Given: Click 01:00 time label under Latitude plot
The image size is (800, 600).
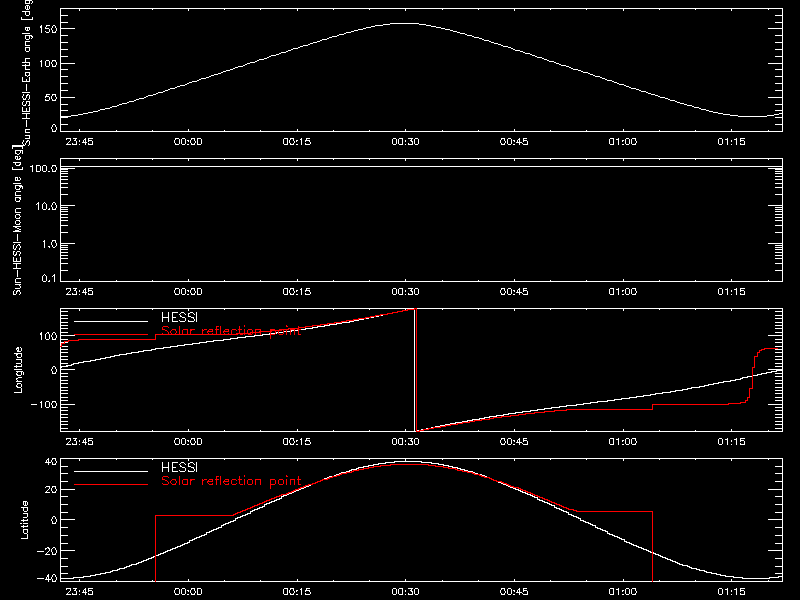Looking at the screenshot, I should coord(623,592).
